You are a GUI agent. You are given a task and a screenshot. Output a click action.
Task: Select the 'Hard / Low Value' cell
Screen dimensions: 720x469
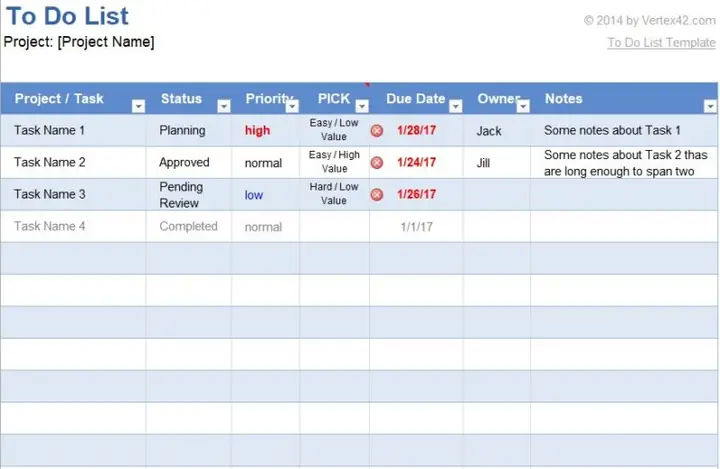coord(334,194)
